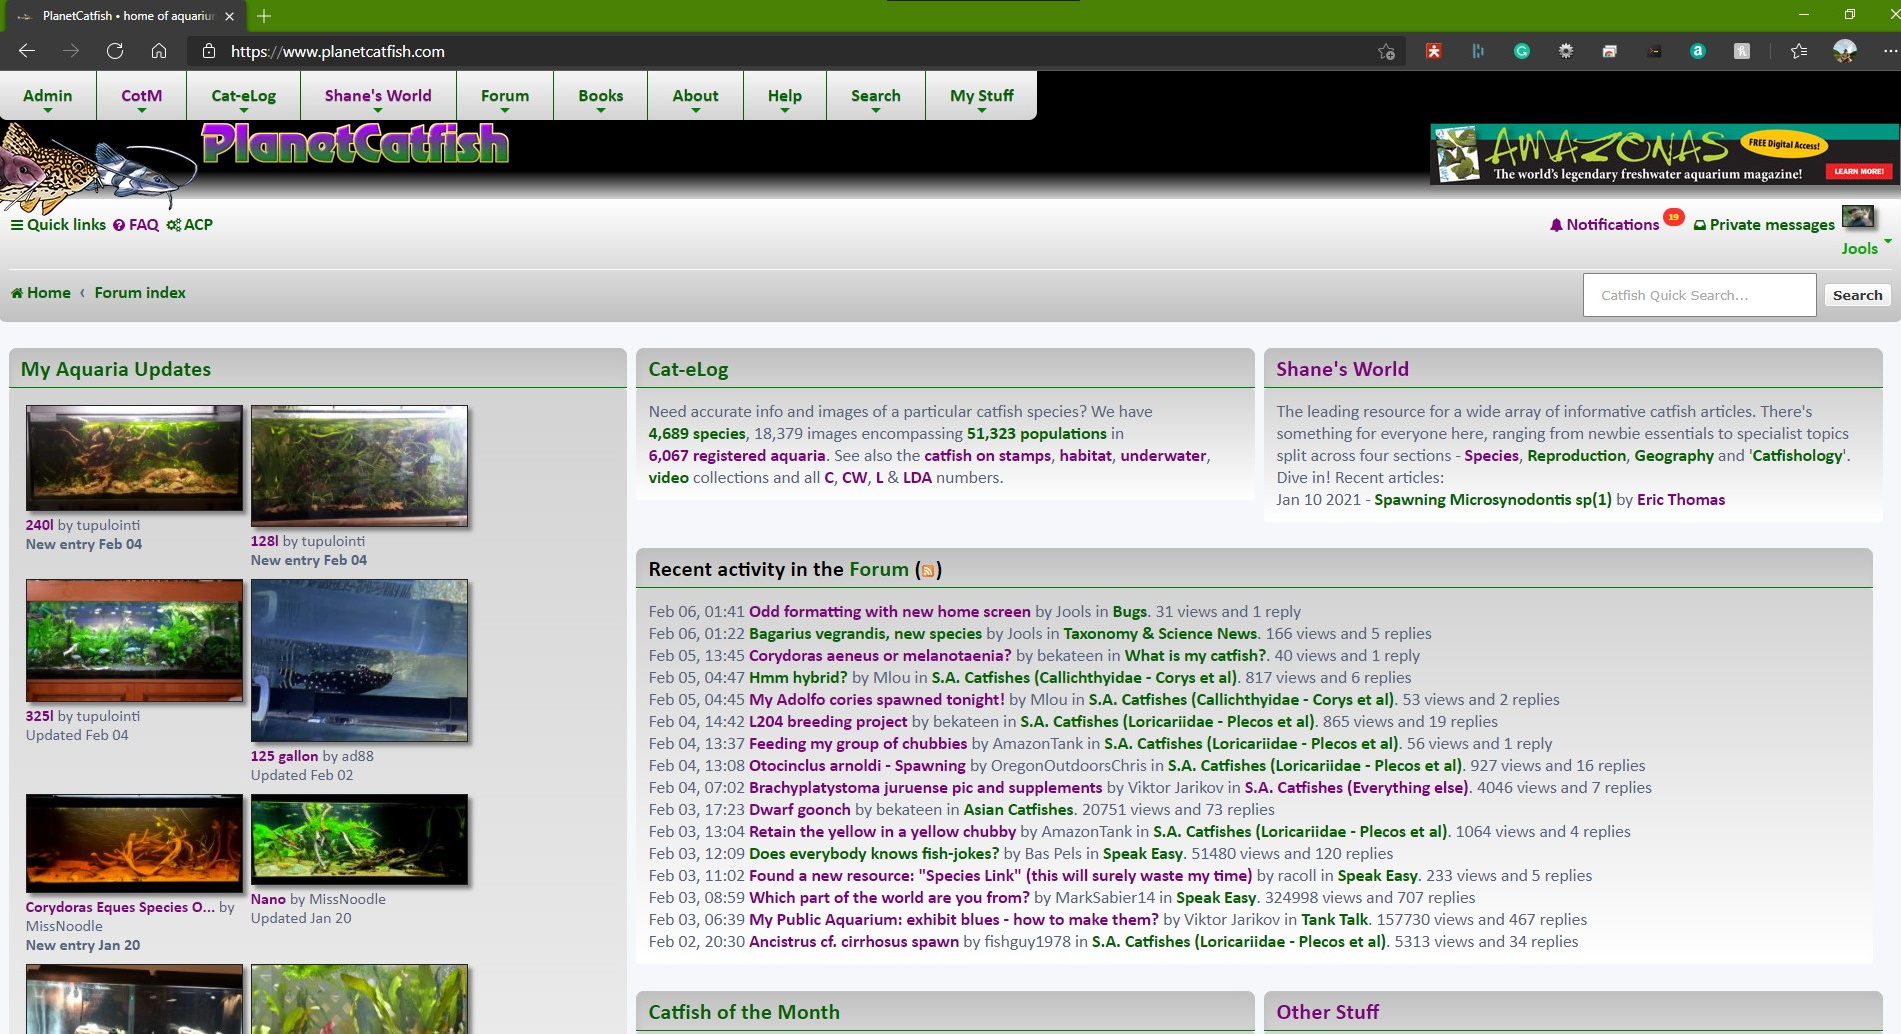Open the gear extension icon
The height and width of the screenshot is (1034, 1901).
(x=1566, y=51)
